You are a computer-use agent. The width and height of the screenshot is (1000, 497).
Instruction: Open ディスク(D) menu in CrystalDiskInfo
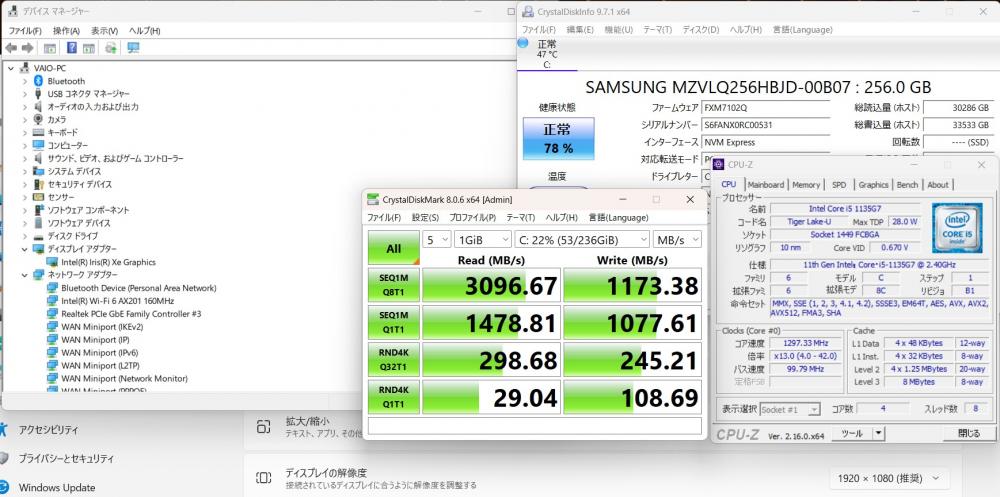701,29
